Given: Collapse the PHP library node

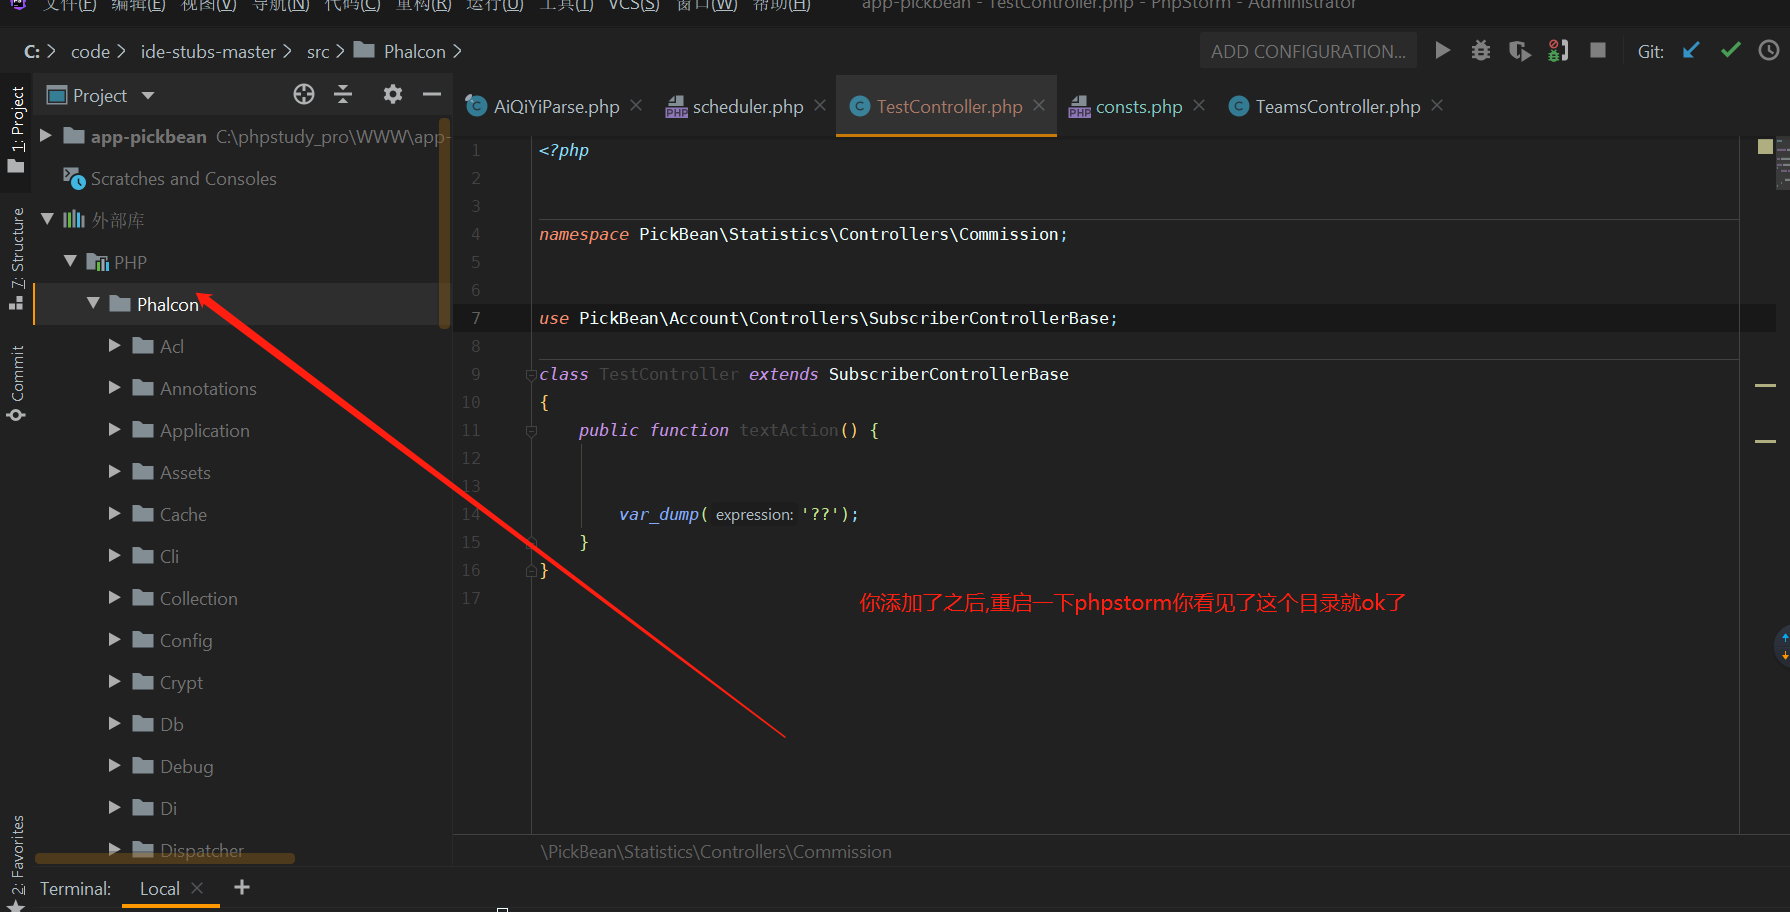Looking at the screenshot, I should click(70, 261).
